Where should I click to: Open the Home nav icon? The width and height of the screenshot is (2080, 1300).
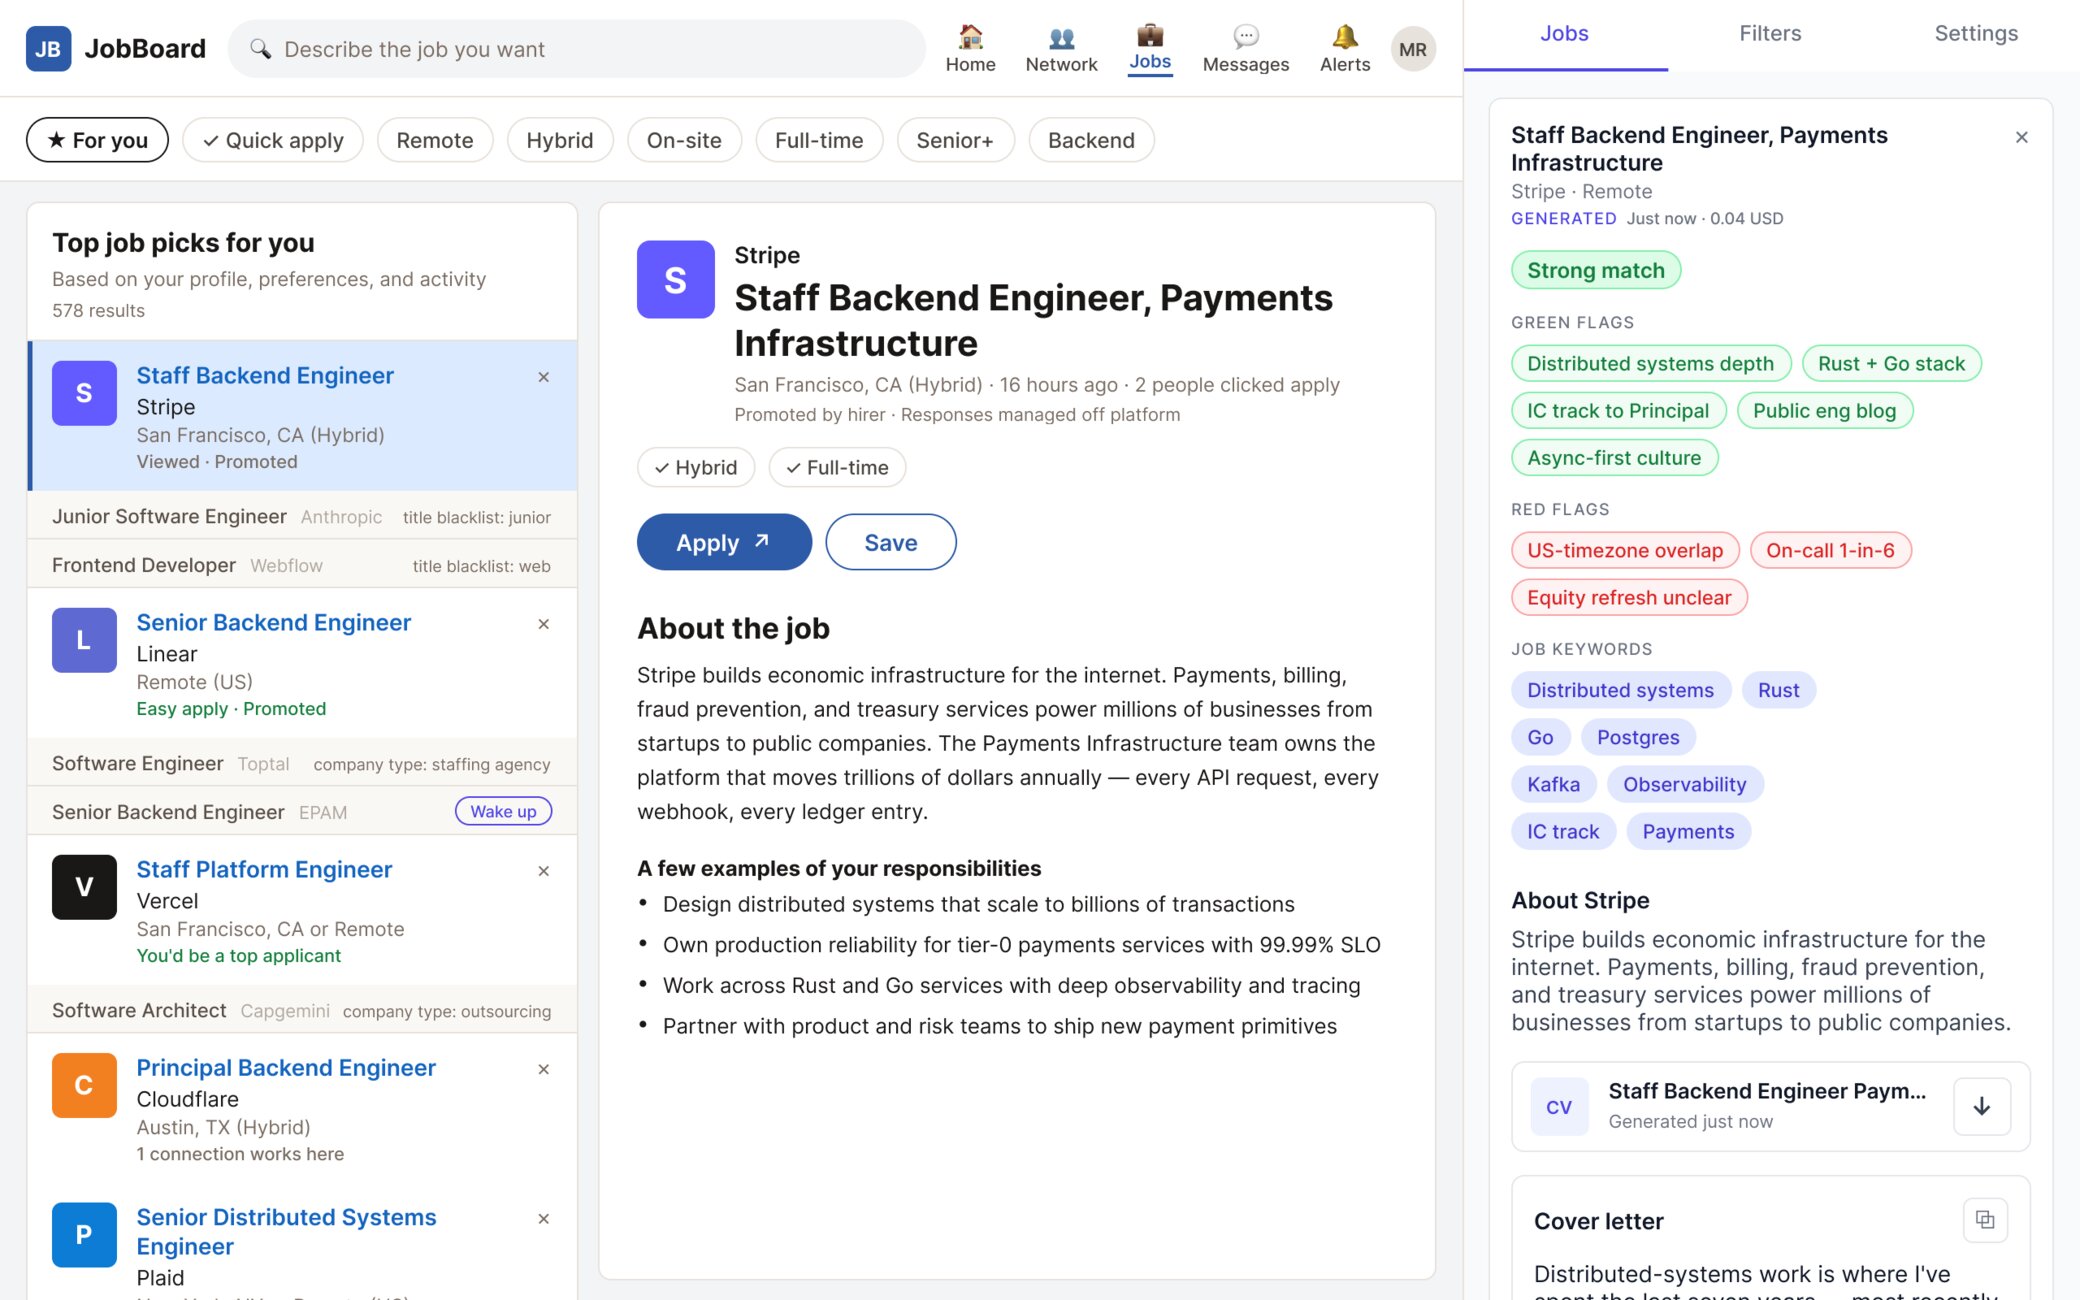tap(970, 49)
